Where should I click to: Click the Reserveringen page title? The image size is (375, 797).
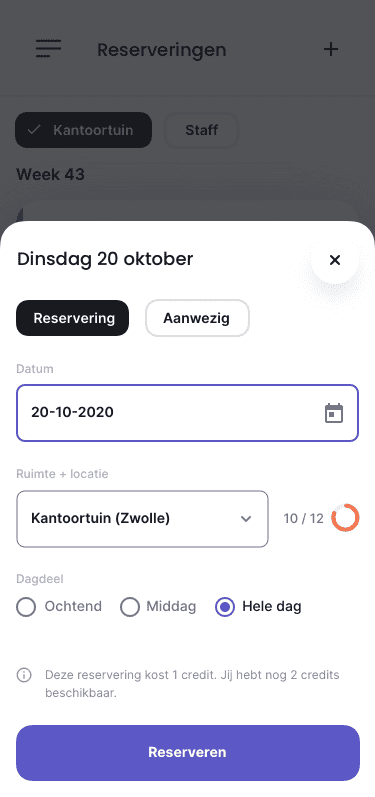(162, 50)
